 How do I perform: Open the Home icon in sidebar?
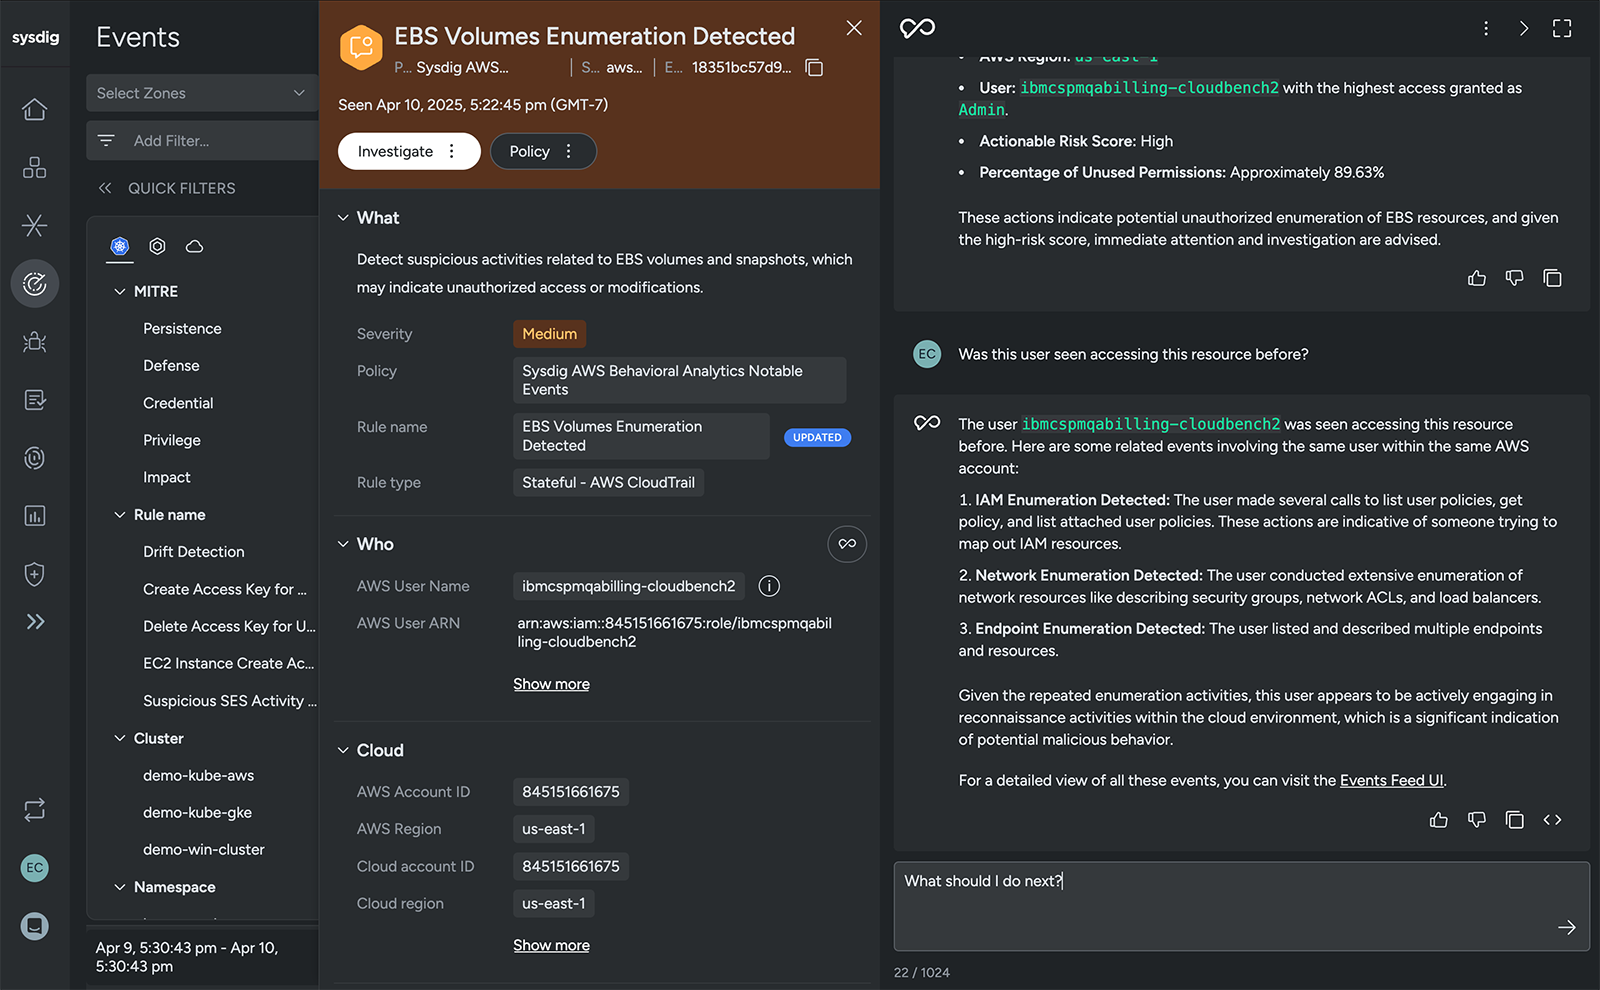click(35, 109)
